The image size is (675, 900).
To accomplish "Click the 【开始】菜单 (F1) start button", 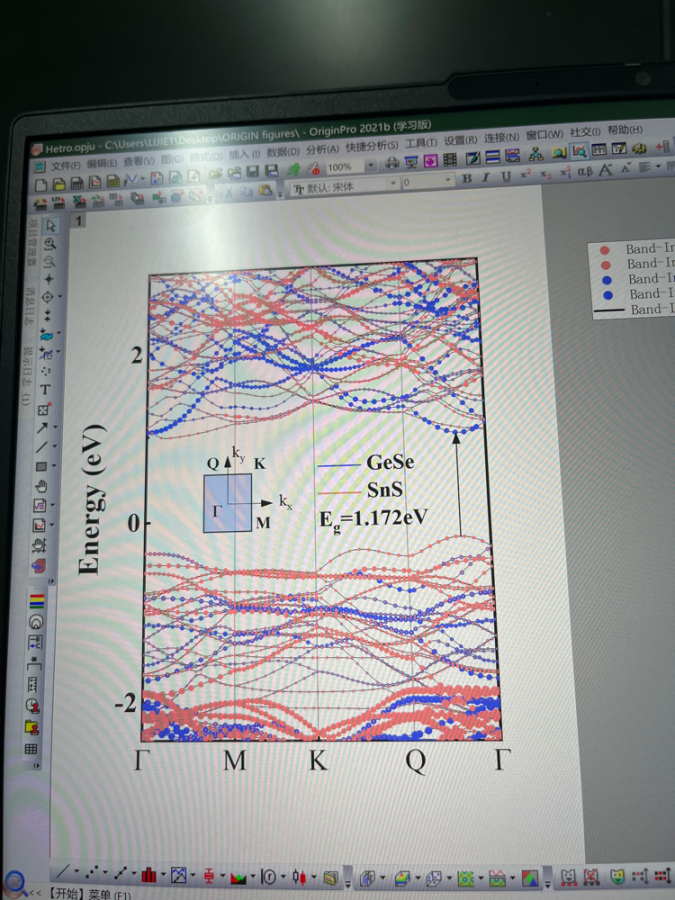I will 88,894.
